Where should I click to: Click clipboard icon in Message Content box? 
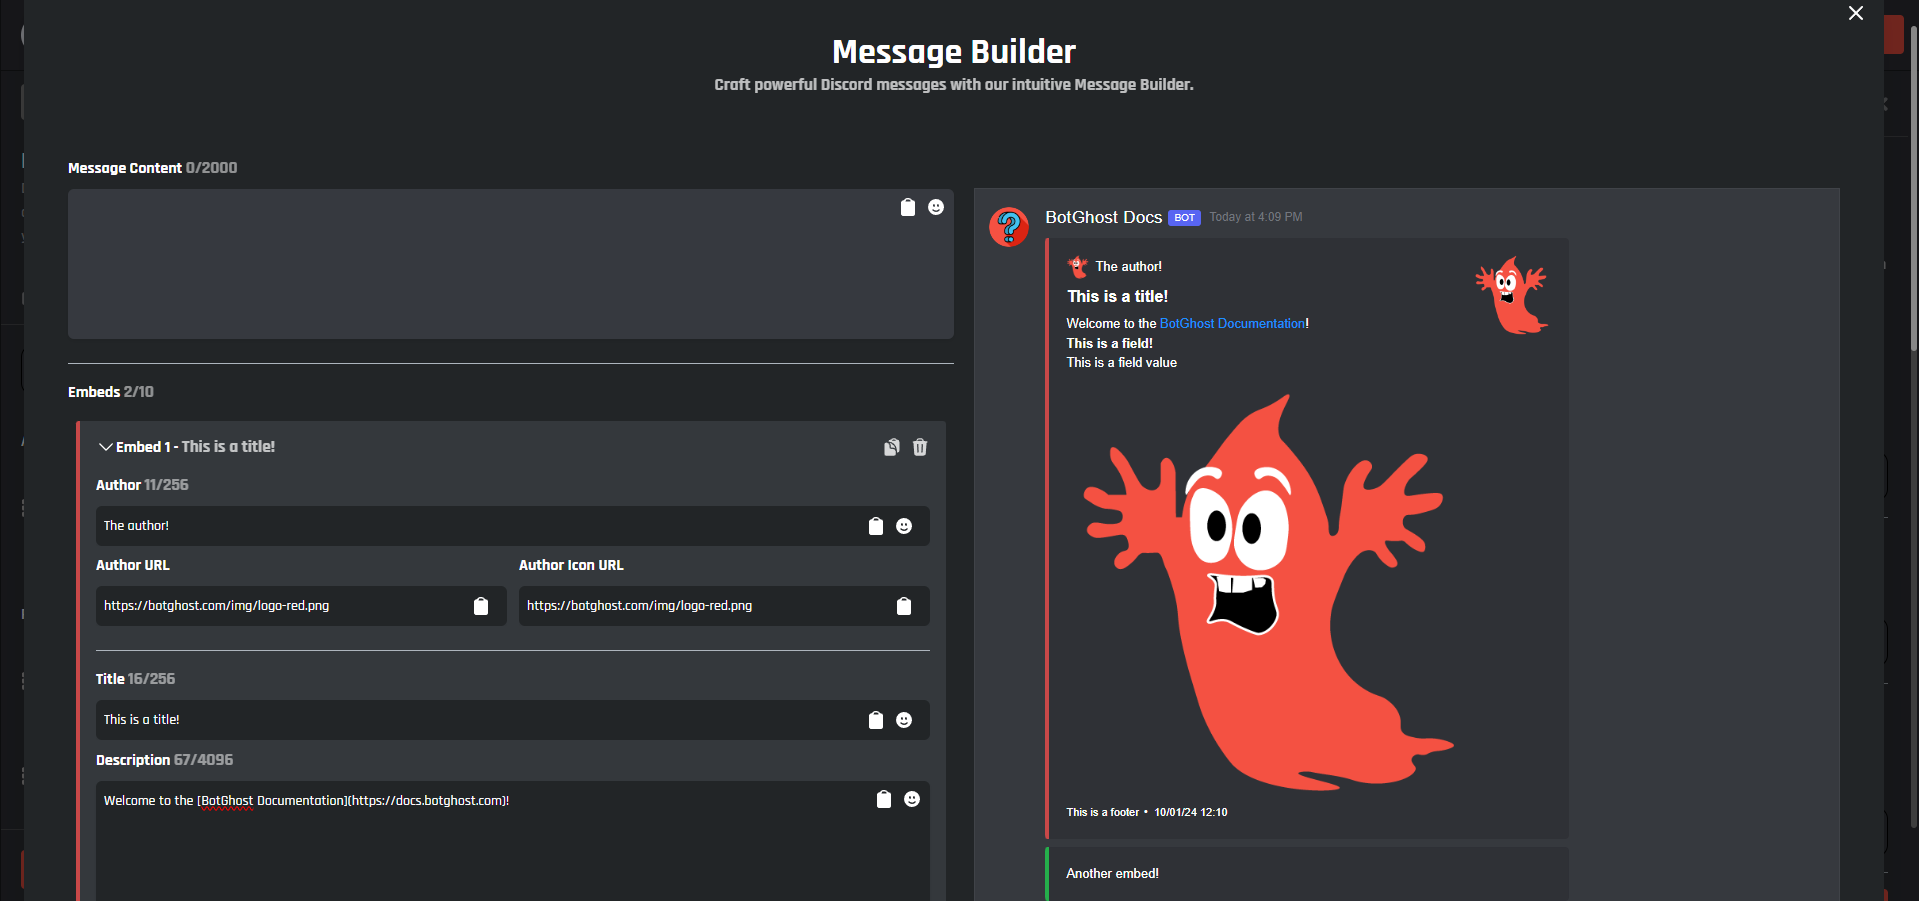point(908,207)
